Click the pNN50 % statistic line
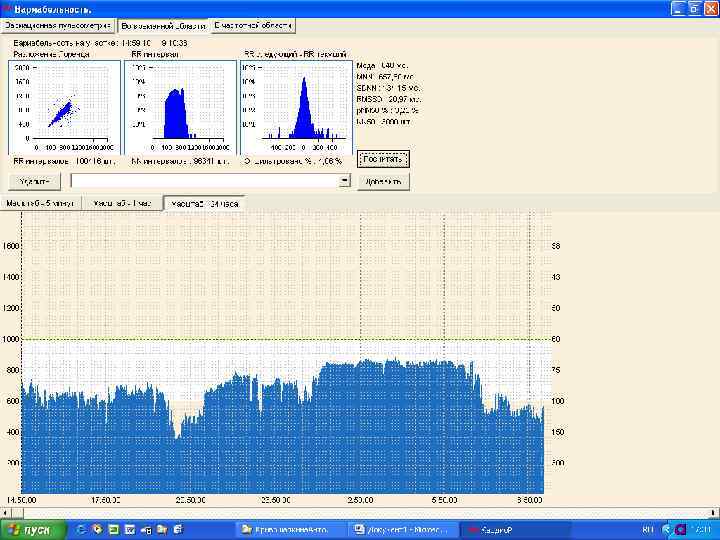 pyautogui.click(x=388, y=111)
